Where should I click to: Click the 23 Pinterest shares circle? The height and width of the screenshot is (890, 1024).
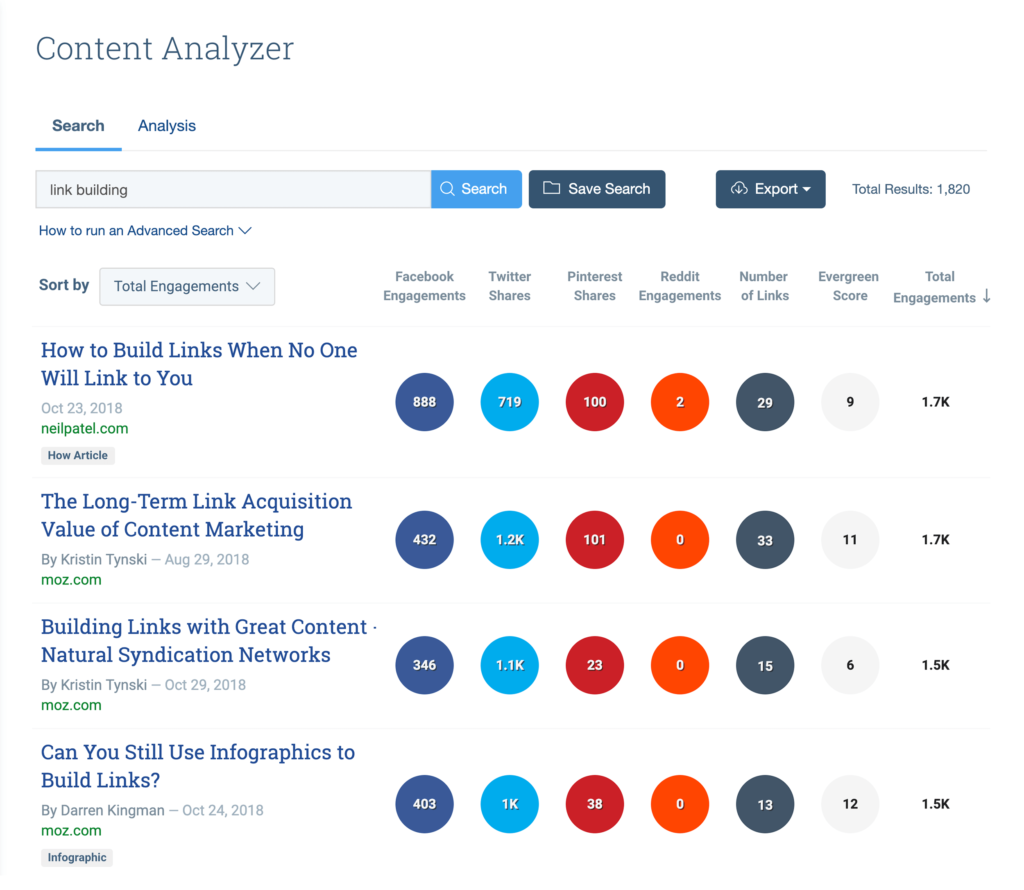click(595, 665)
